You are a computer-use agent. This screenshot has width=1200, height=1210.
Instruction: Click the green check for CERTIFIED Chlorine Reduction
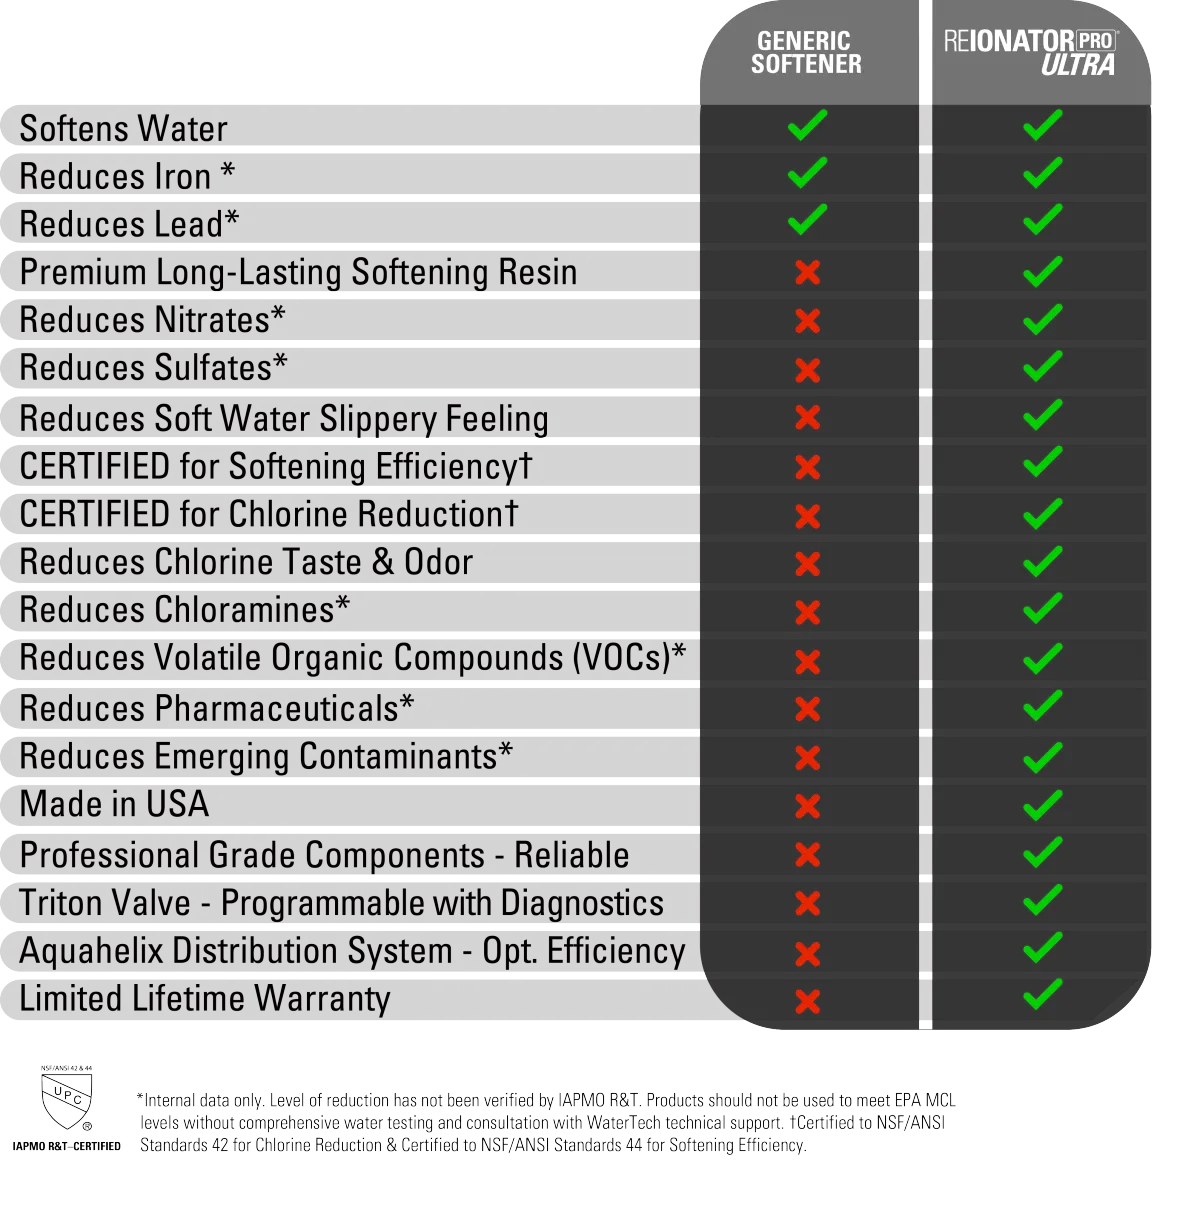(x=1043, y=513)
